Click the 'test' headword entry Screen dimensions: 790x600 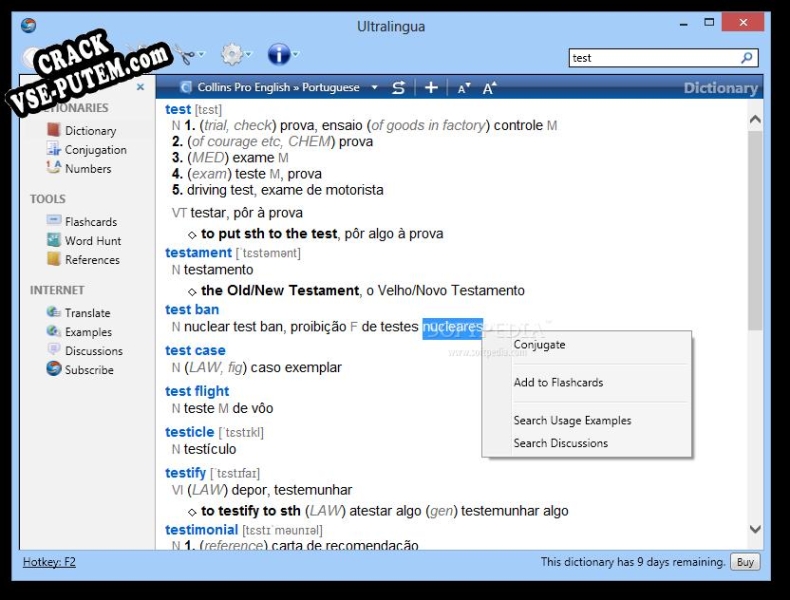(178, 109)
